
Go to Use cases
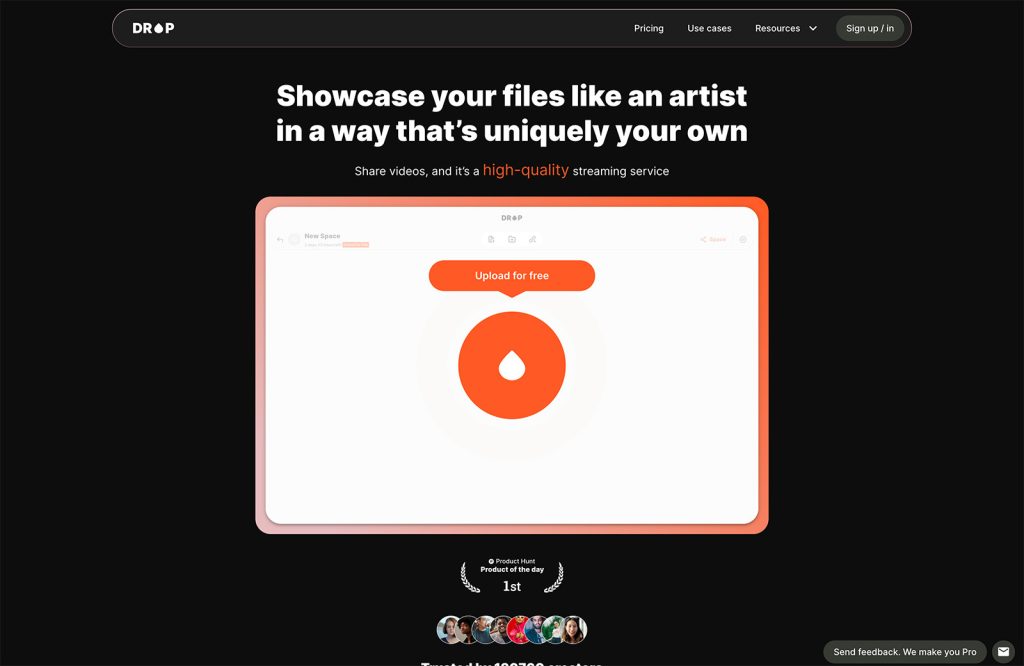point(709,28)
